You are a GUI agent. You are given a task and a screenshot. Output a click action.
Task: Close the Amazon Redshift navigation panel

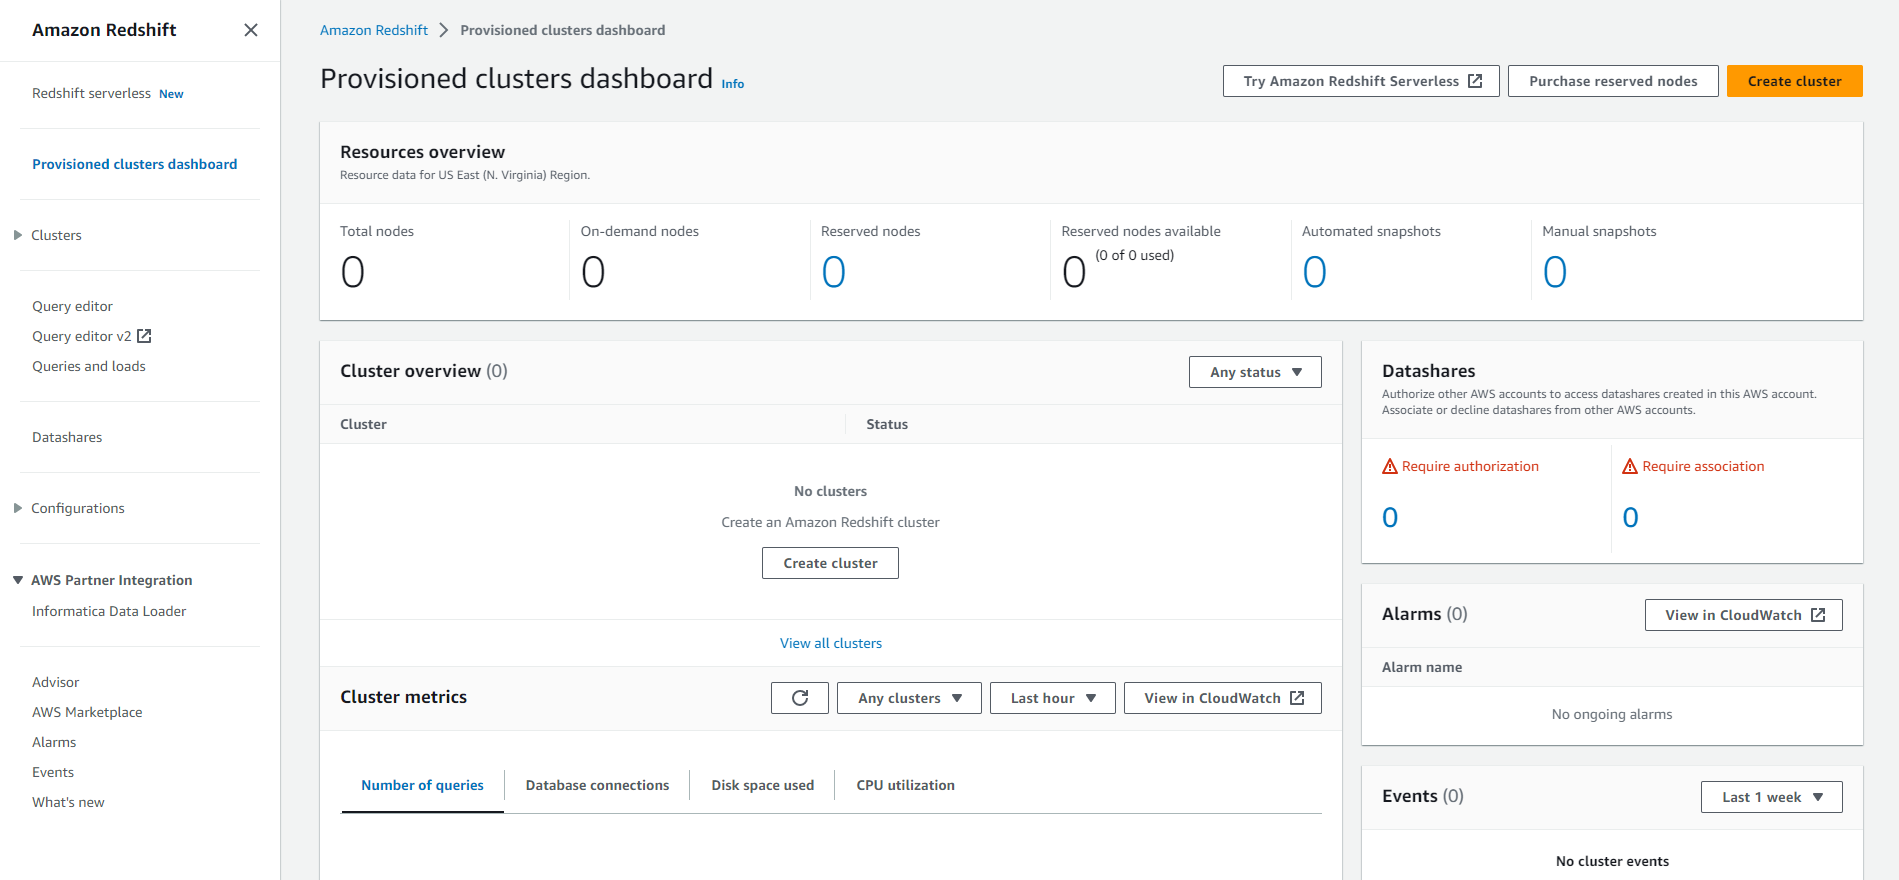tap(251, 30)
